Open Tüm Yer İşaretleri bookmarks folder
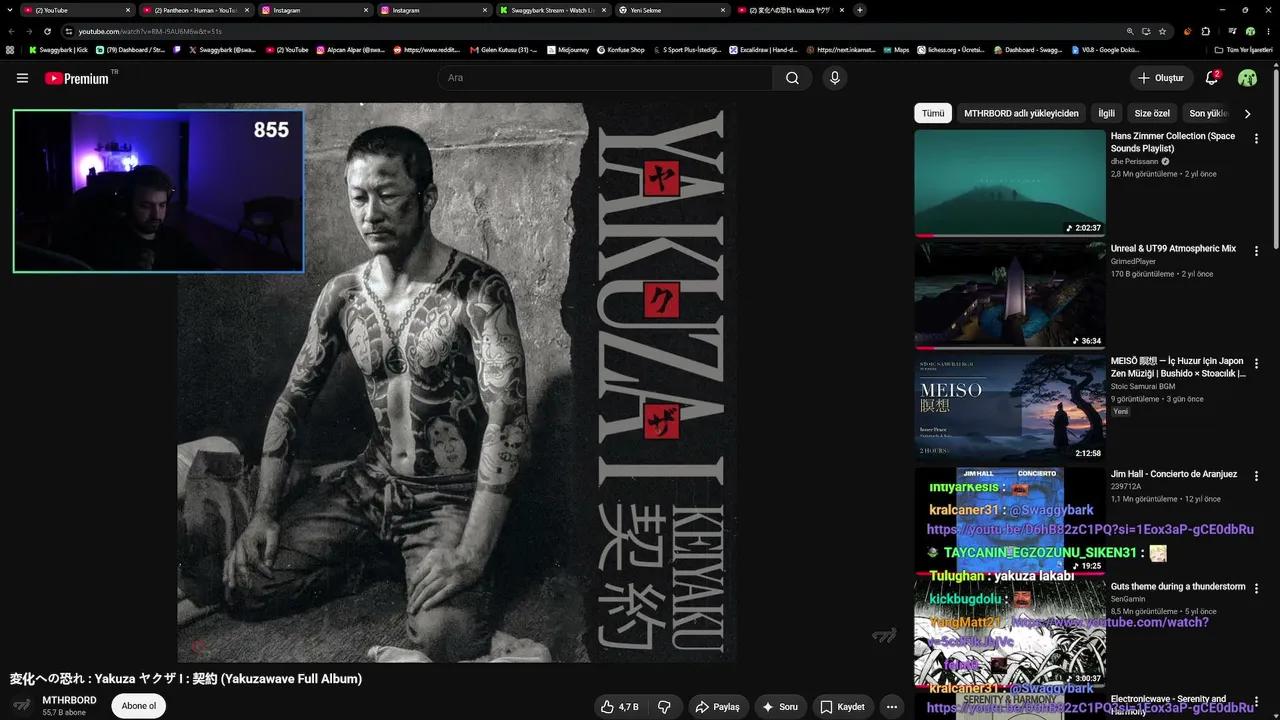 (x=1243, y=49)
